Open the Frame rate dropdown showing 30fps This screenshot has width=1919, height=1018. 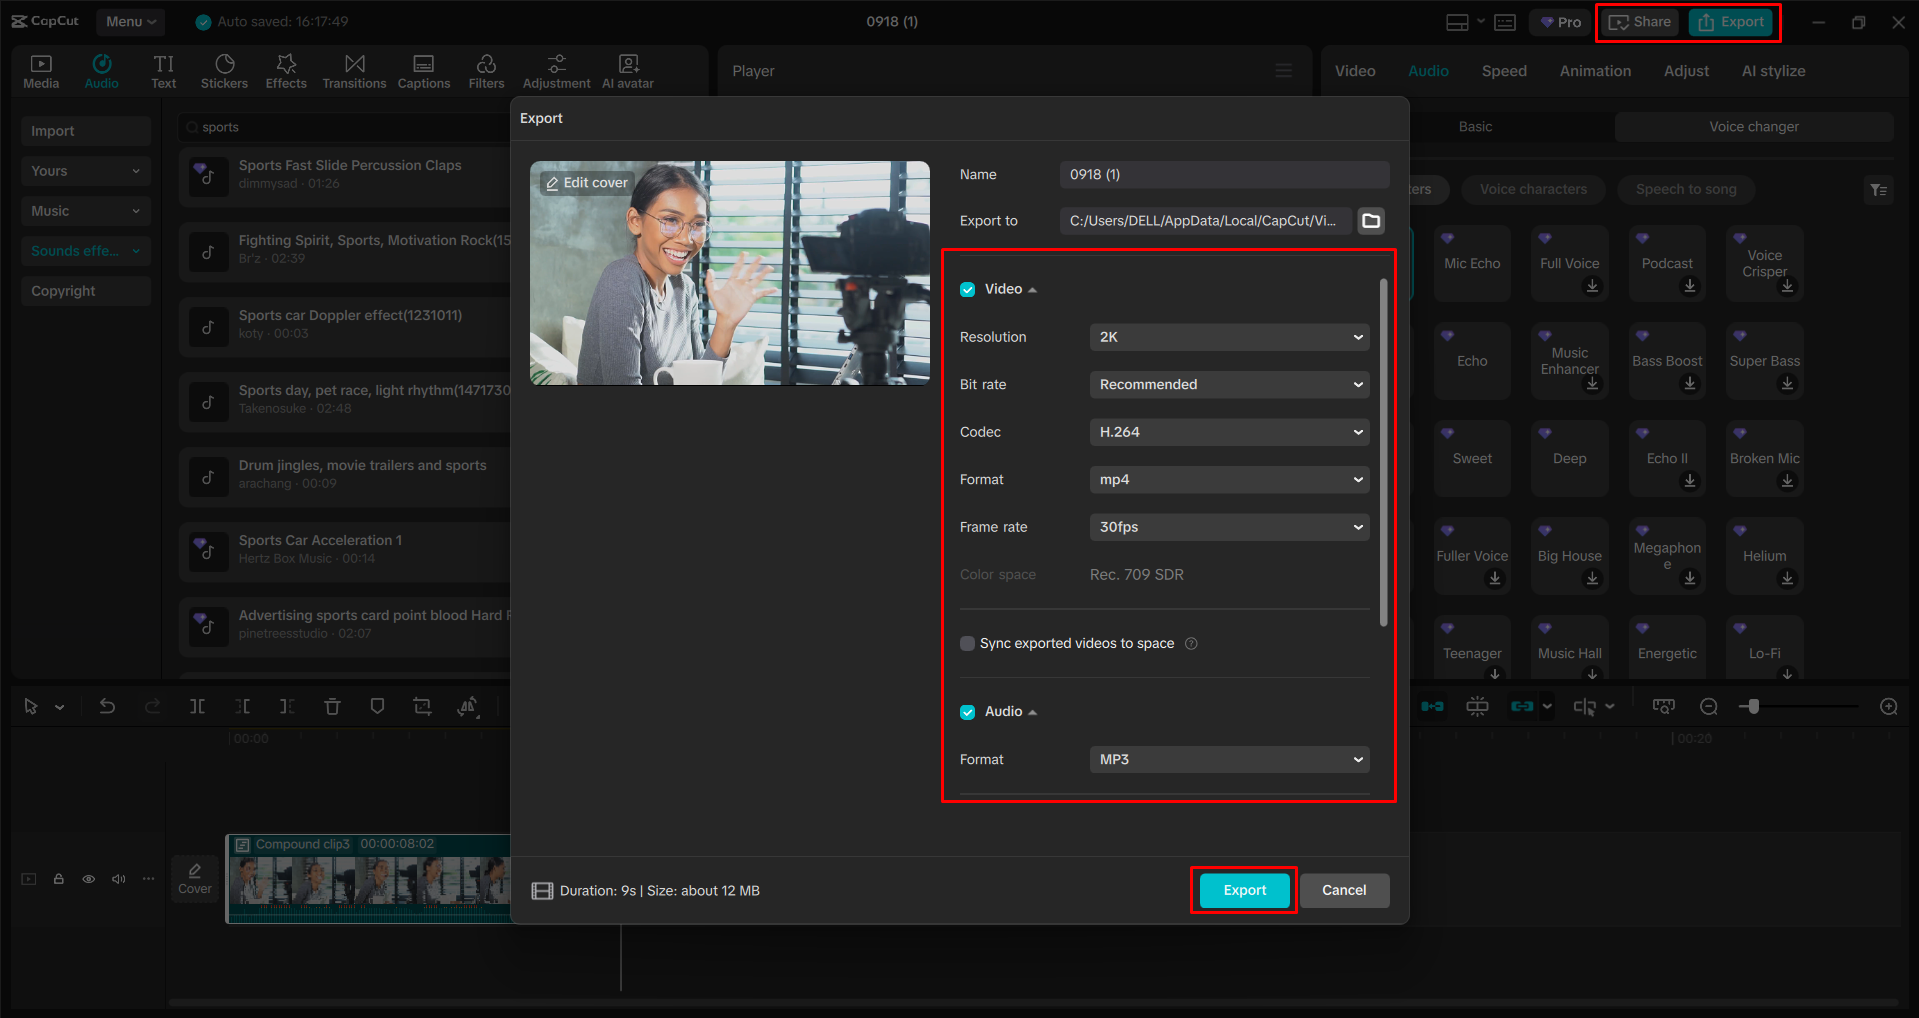coord(1228,527)
